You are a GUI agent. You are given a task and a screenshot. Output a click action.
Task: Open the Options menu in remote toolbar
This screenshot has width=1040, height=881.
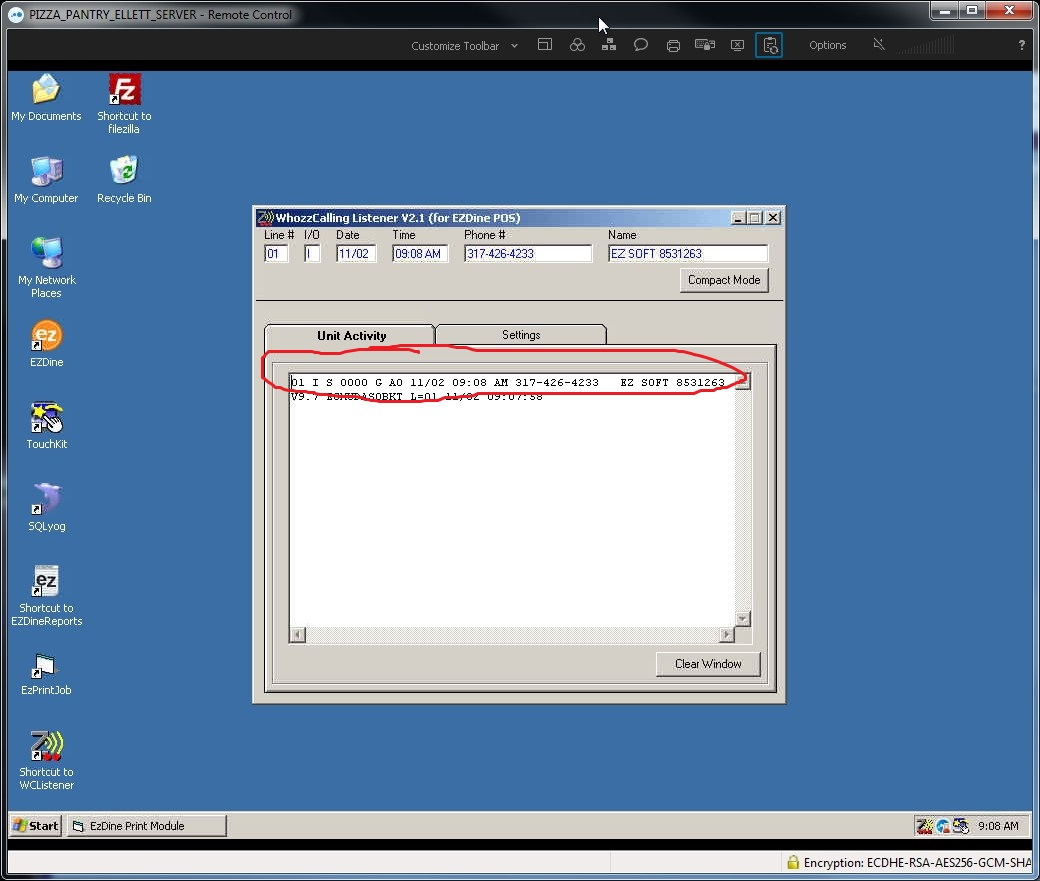827,45
